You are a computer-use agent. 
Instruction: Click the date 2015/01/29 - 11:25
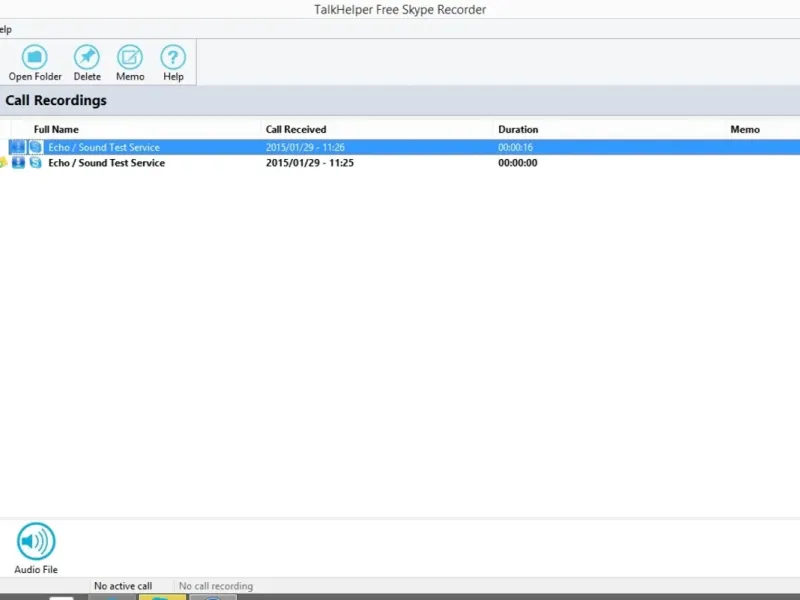pyautogui.click(x=310, y=163)
